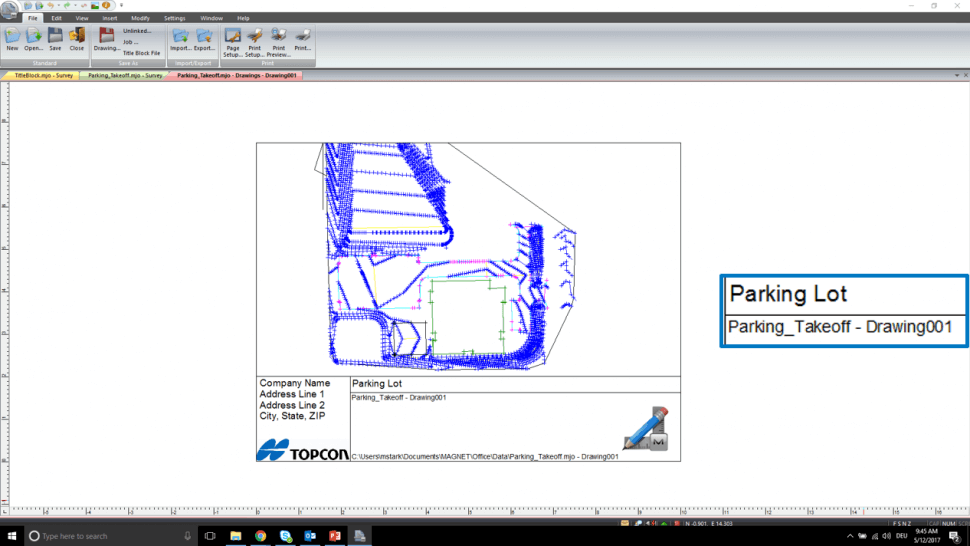Open a file with the Open icon

pyautogui.click(x=34, y=36)
